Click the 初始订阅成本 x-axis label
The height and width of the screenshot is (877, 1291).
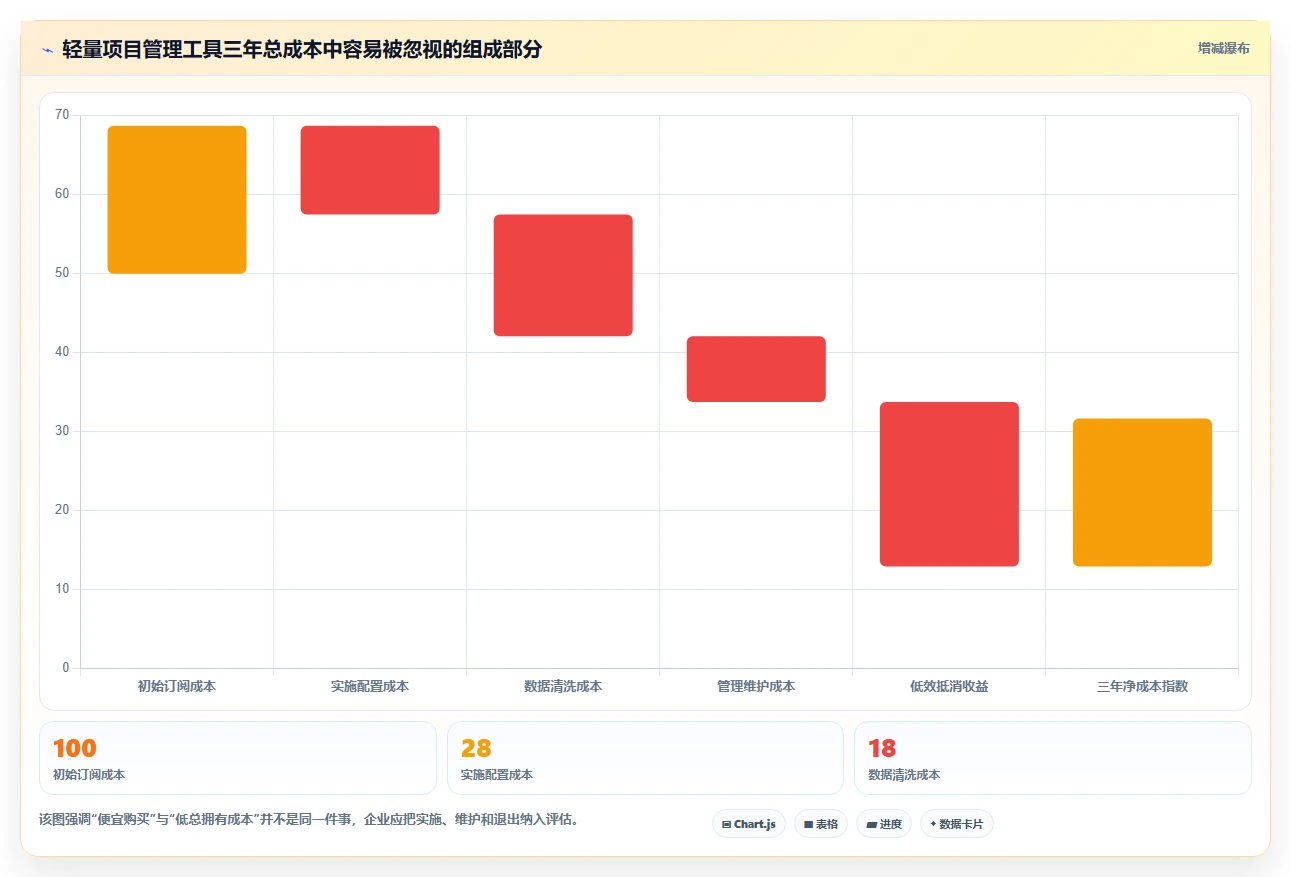coord(177,687)
